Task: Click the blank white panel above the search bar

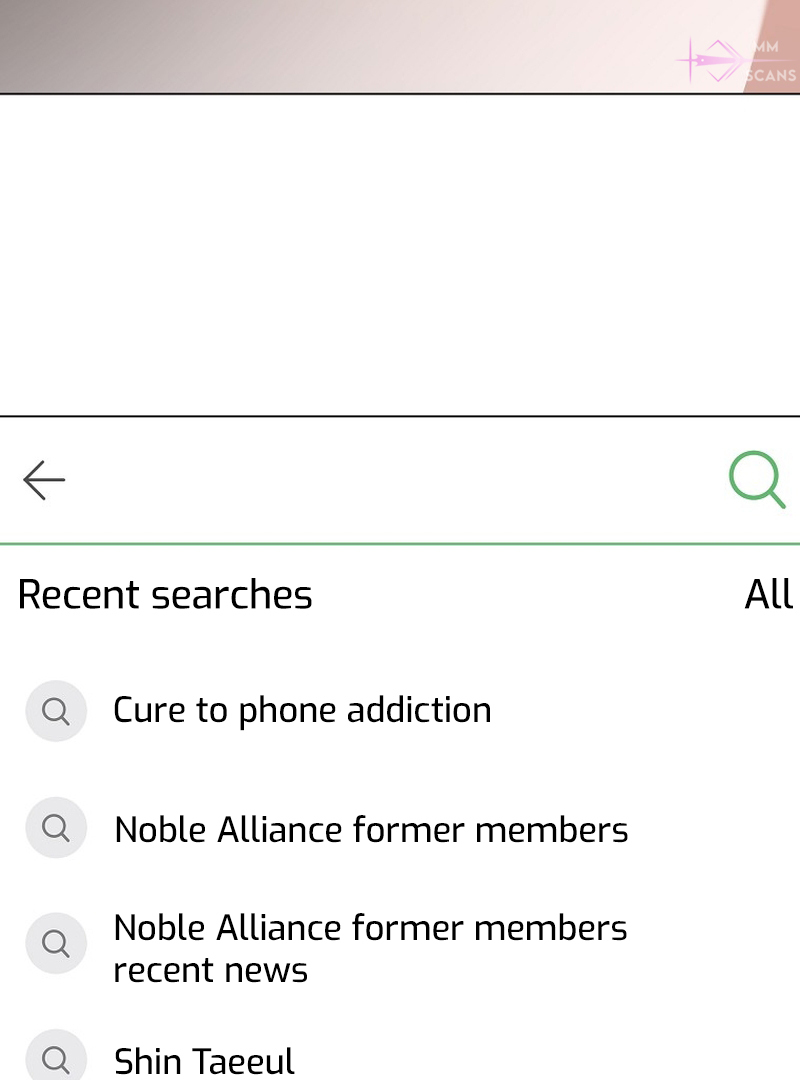Action: 400,255
